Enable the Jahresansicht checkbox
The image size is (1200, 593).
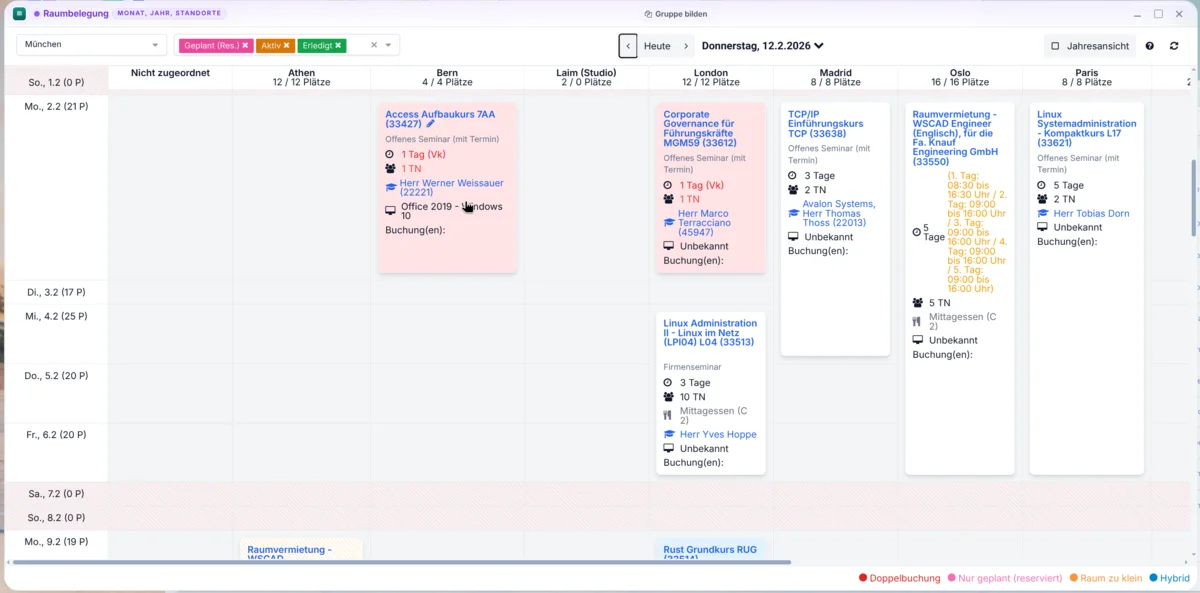(x=1055, y=46)
